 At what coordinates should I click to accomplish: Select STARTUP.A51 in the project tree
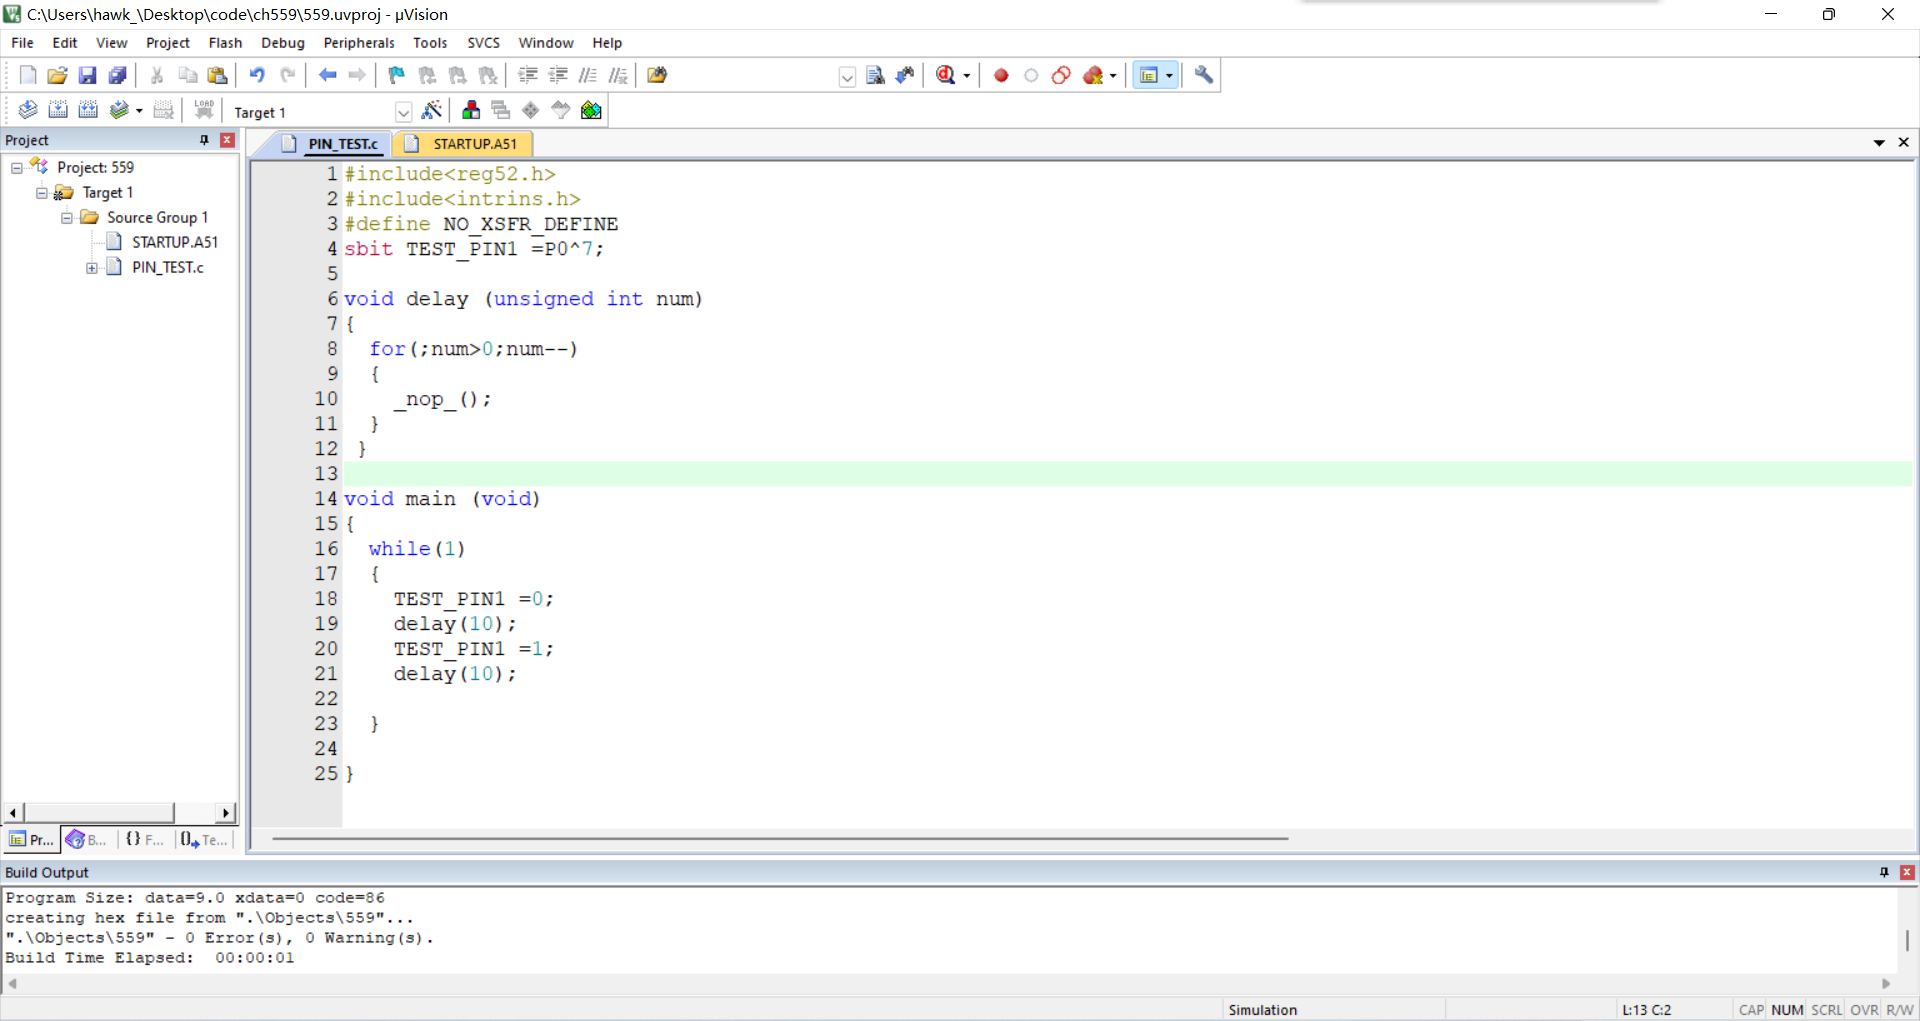(174, 243)
